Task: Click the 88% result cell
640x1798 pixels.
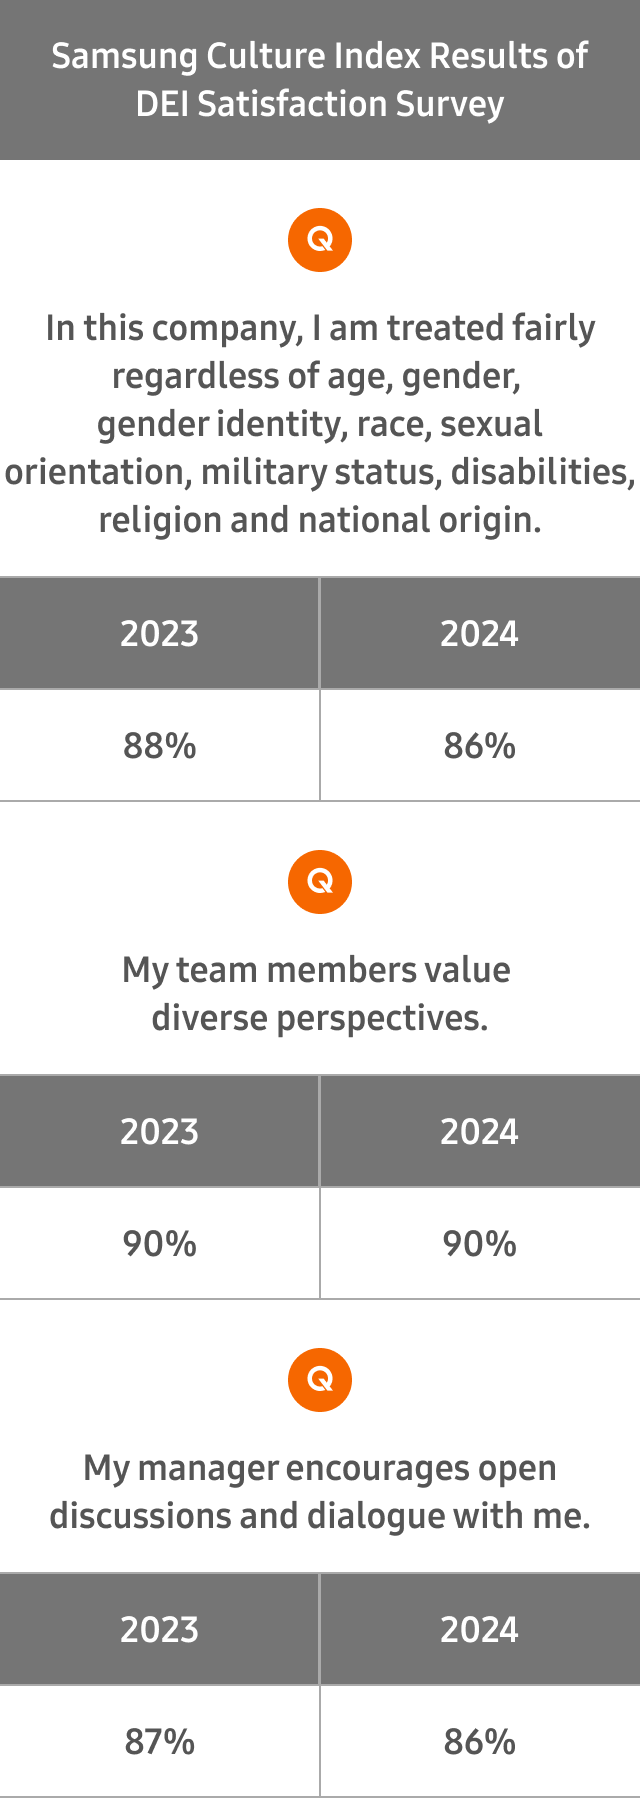Action: pos(160,746)
